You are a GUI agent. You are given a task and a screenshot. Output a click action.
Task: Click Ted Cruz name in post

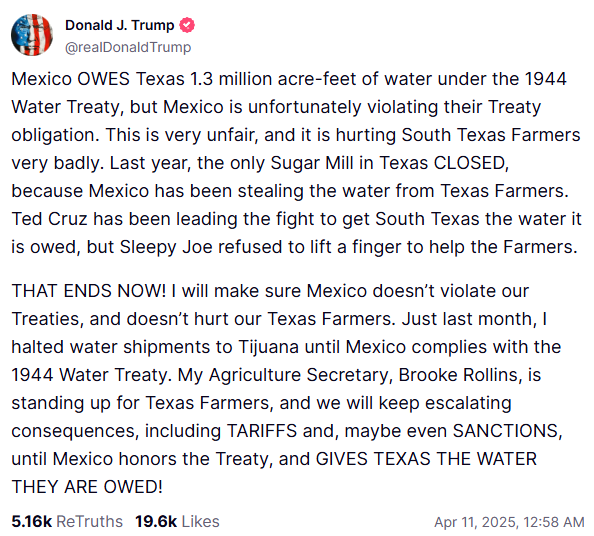(49, 219)
